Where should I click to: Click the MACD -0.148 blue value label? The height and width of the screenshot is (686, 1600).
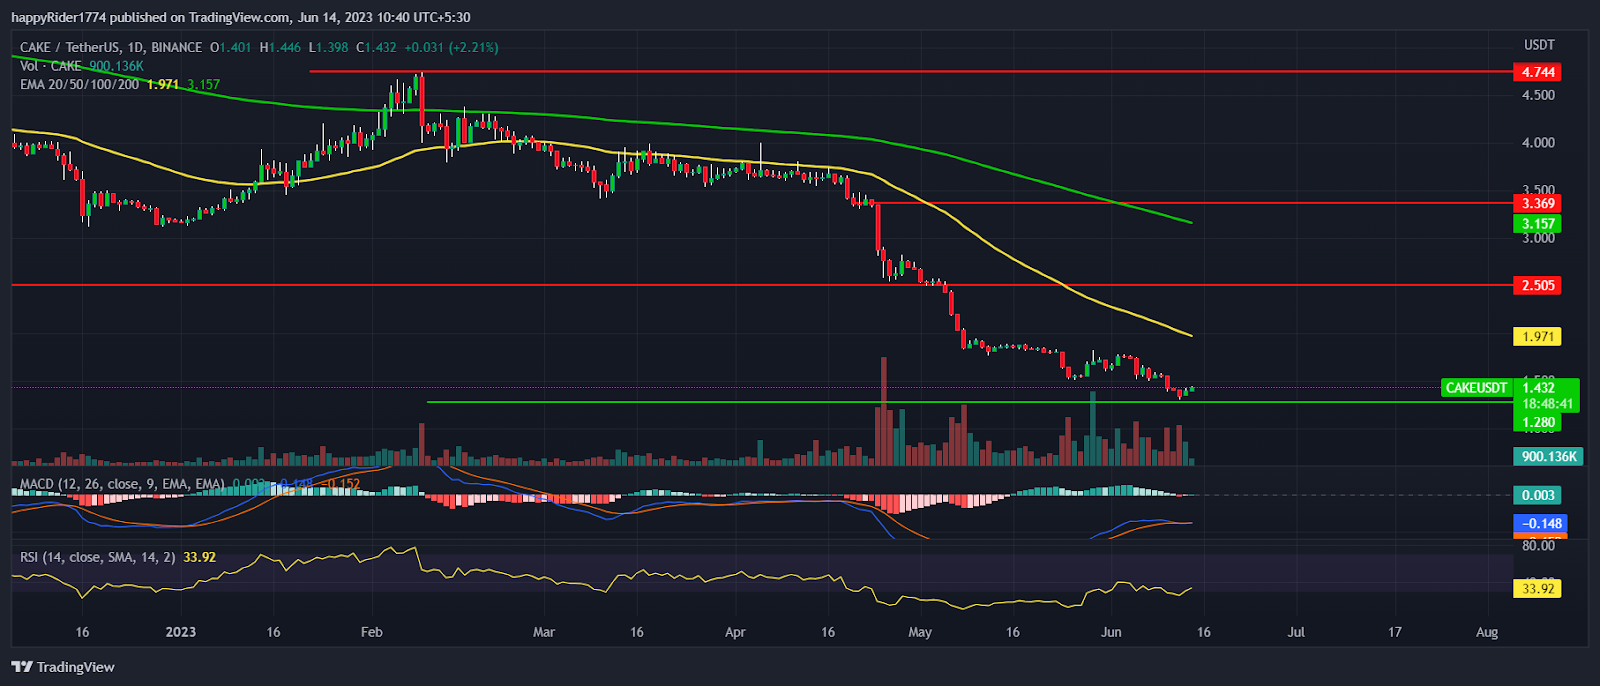coord(1541,524)
